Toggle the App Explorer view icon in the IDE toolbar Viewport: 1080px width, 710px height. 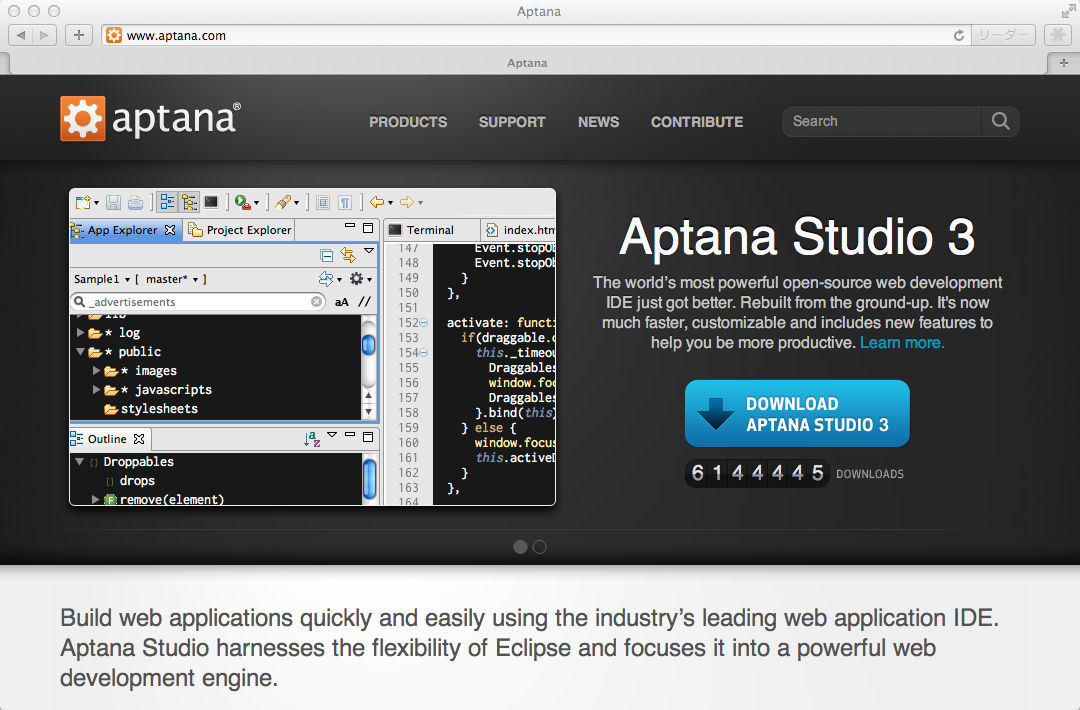167,202
